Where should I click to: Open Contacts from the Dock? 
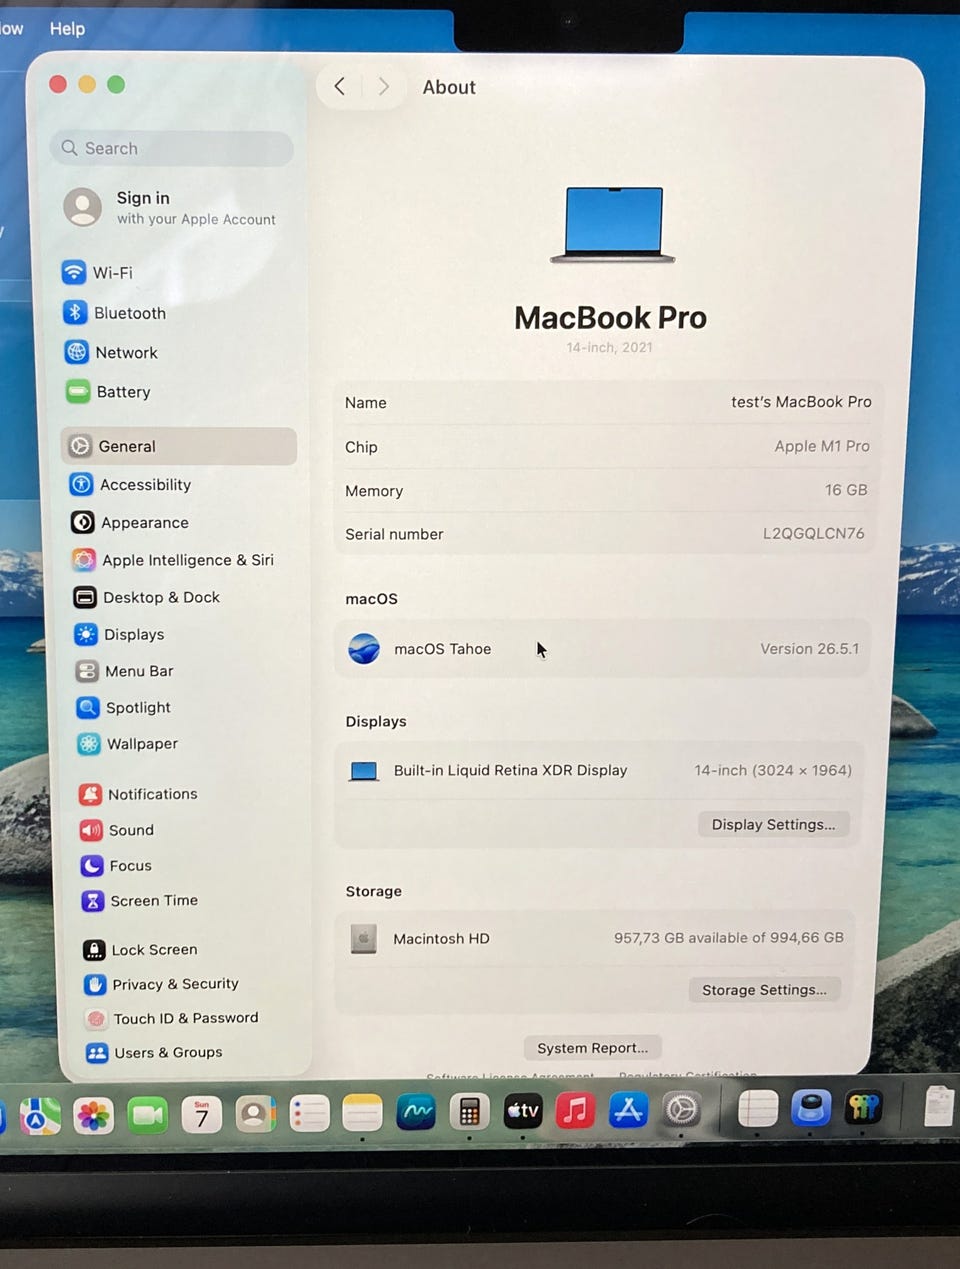coord(255,1113)
